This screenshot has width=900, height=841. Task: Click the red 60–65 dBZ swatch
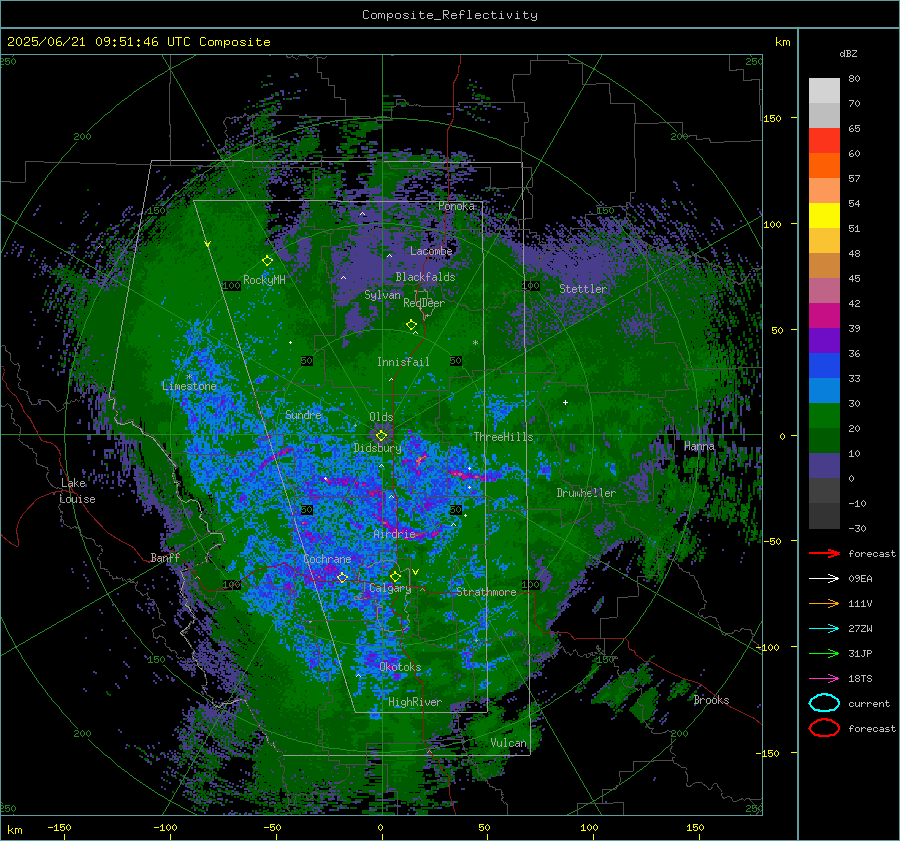(824, 141)
